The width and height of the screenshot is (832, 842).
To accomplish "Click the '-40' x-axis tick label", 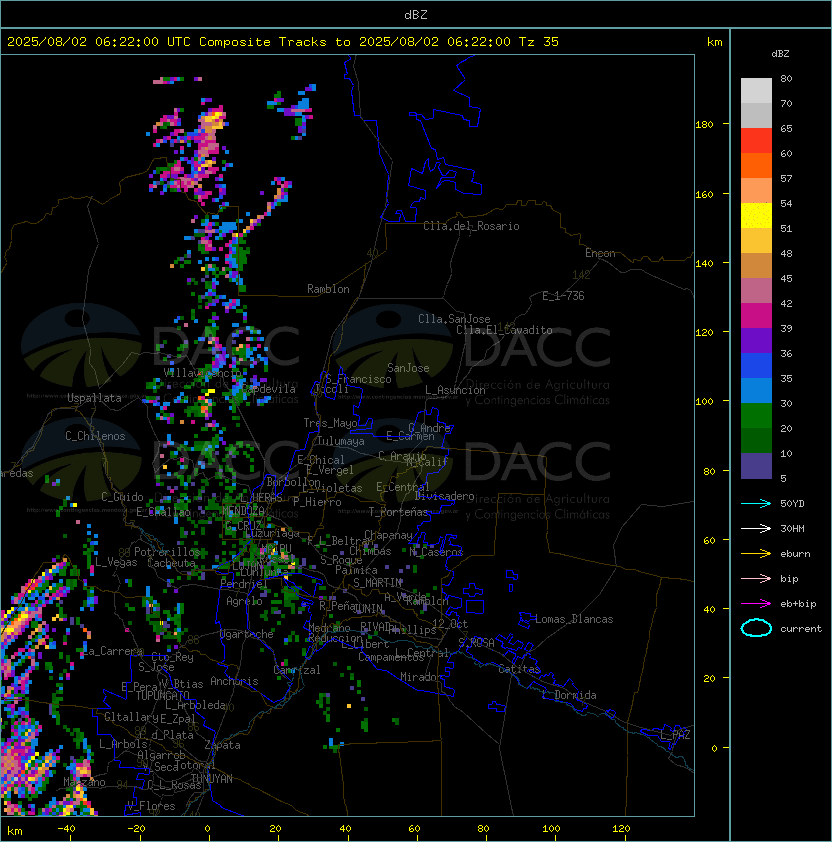I will pyautogui.click(x=67, y=829).
